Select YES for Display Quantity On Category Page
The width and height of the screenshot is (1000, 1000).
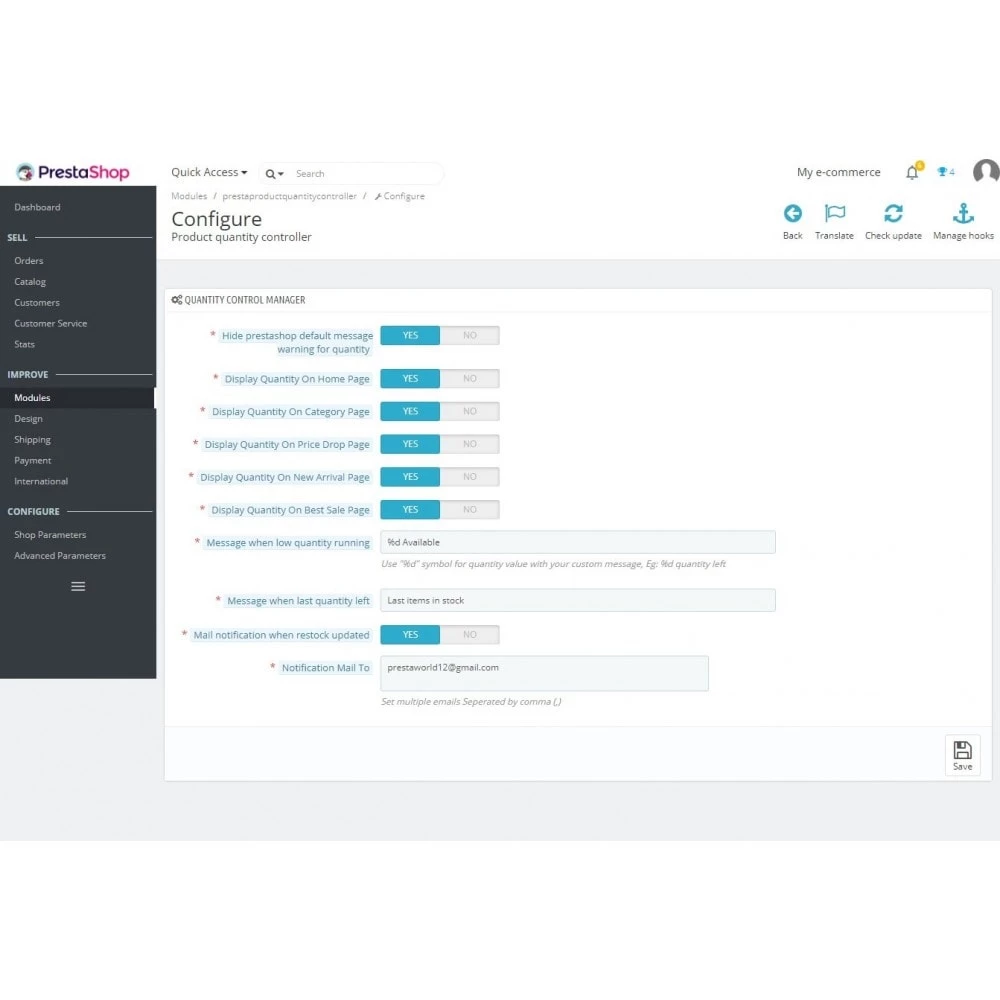pyautogui.click(x=410, y=411)
